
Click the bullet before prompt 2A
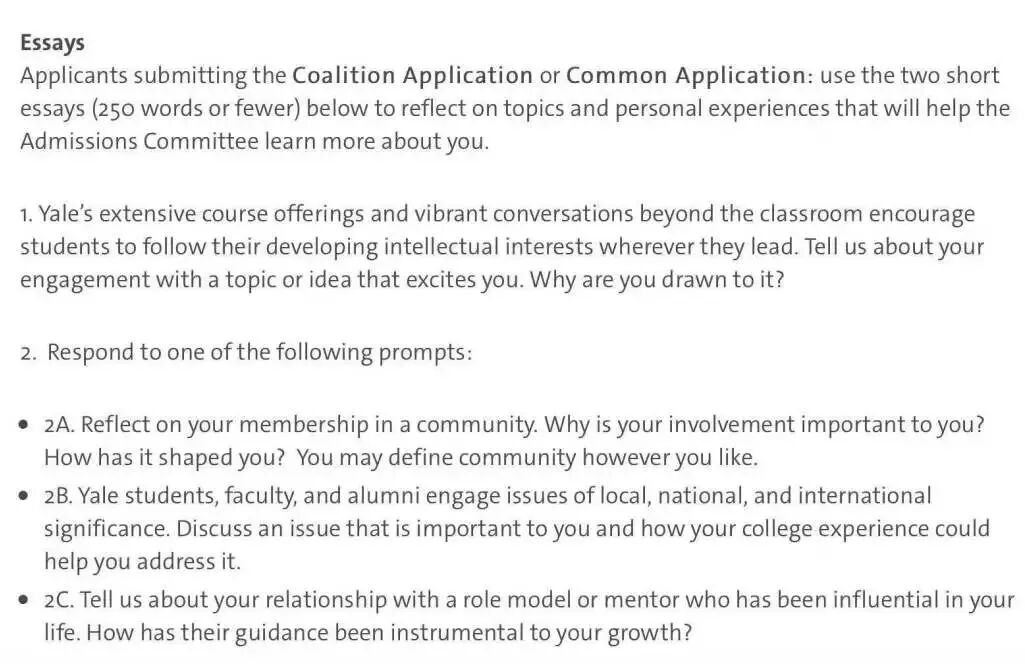pos(24,425)
